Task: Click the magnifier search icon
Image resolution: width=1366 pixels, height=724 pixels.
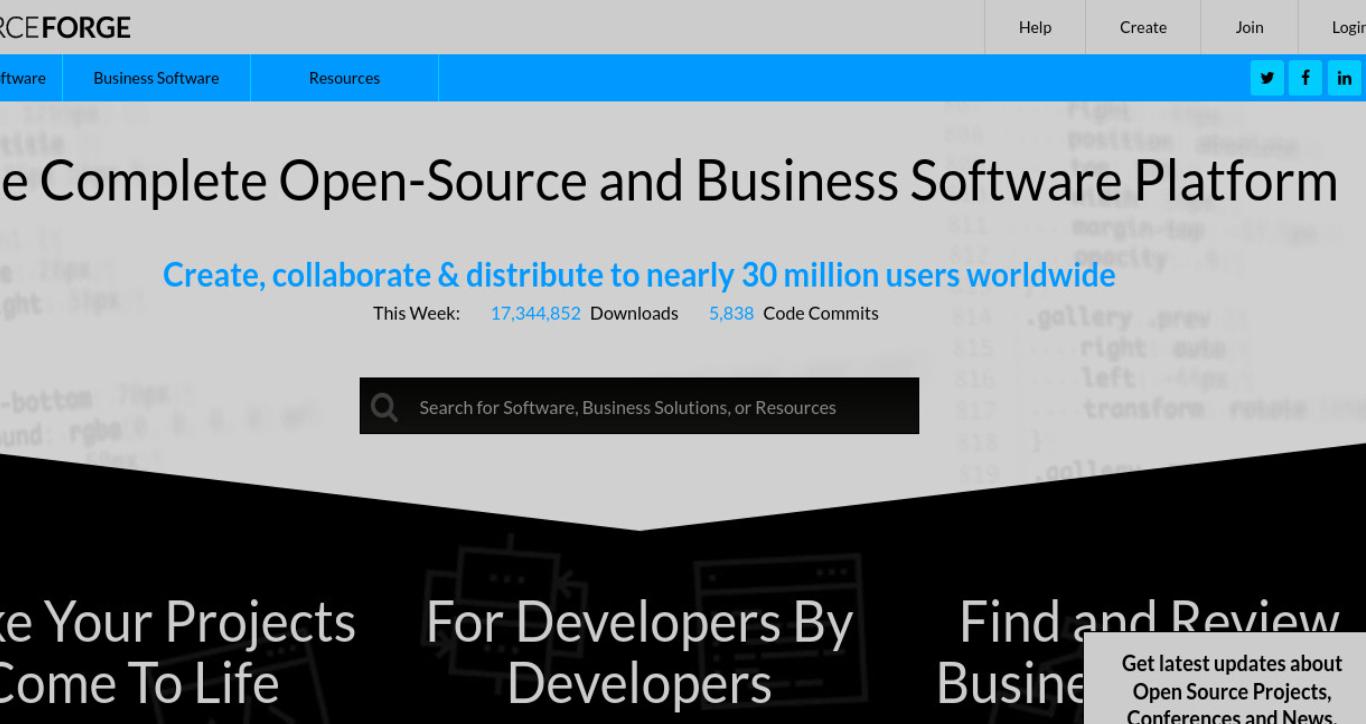Action: pyautogui.click(x=384, y=407)
